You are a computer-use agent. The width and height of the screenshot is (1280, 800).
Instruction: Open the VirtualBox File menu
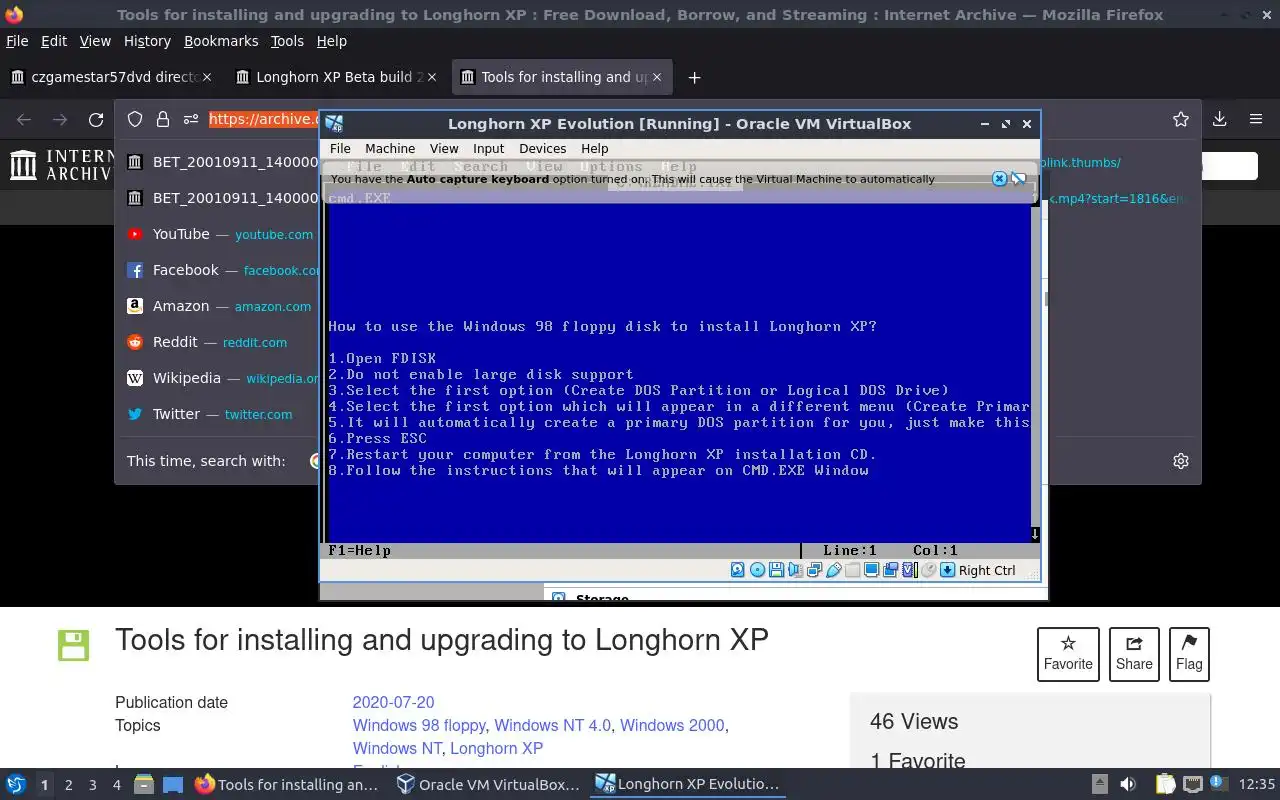click(340, 148)
